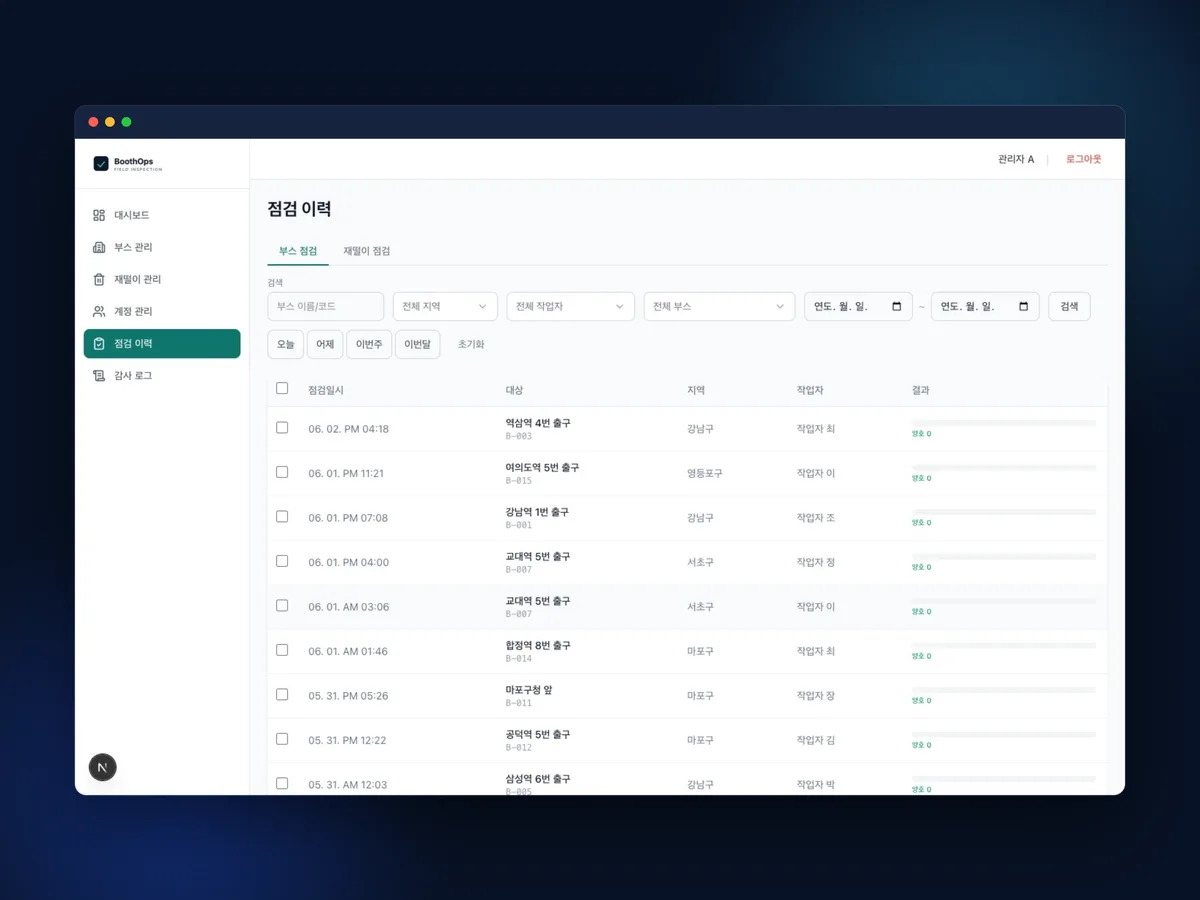The width and height of the screenshot is (1200, 900).
Task: Open the round N dev tools badge
Action: pyautogui.click(x=103, y=767)
